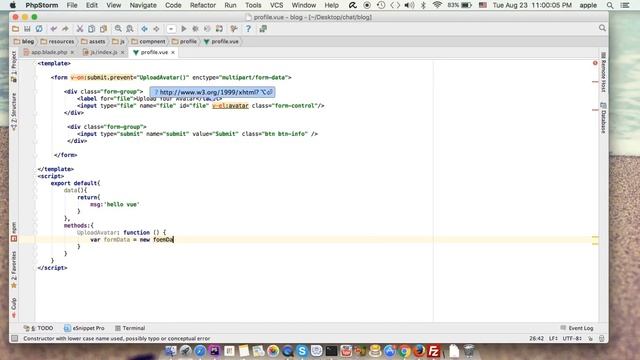Close the profile.vue tab
This screenshot has height=360, width=640.
(173, 53)
